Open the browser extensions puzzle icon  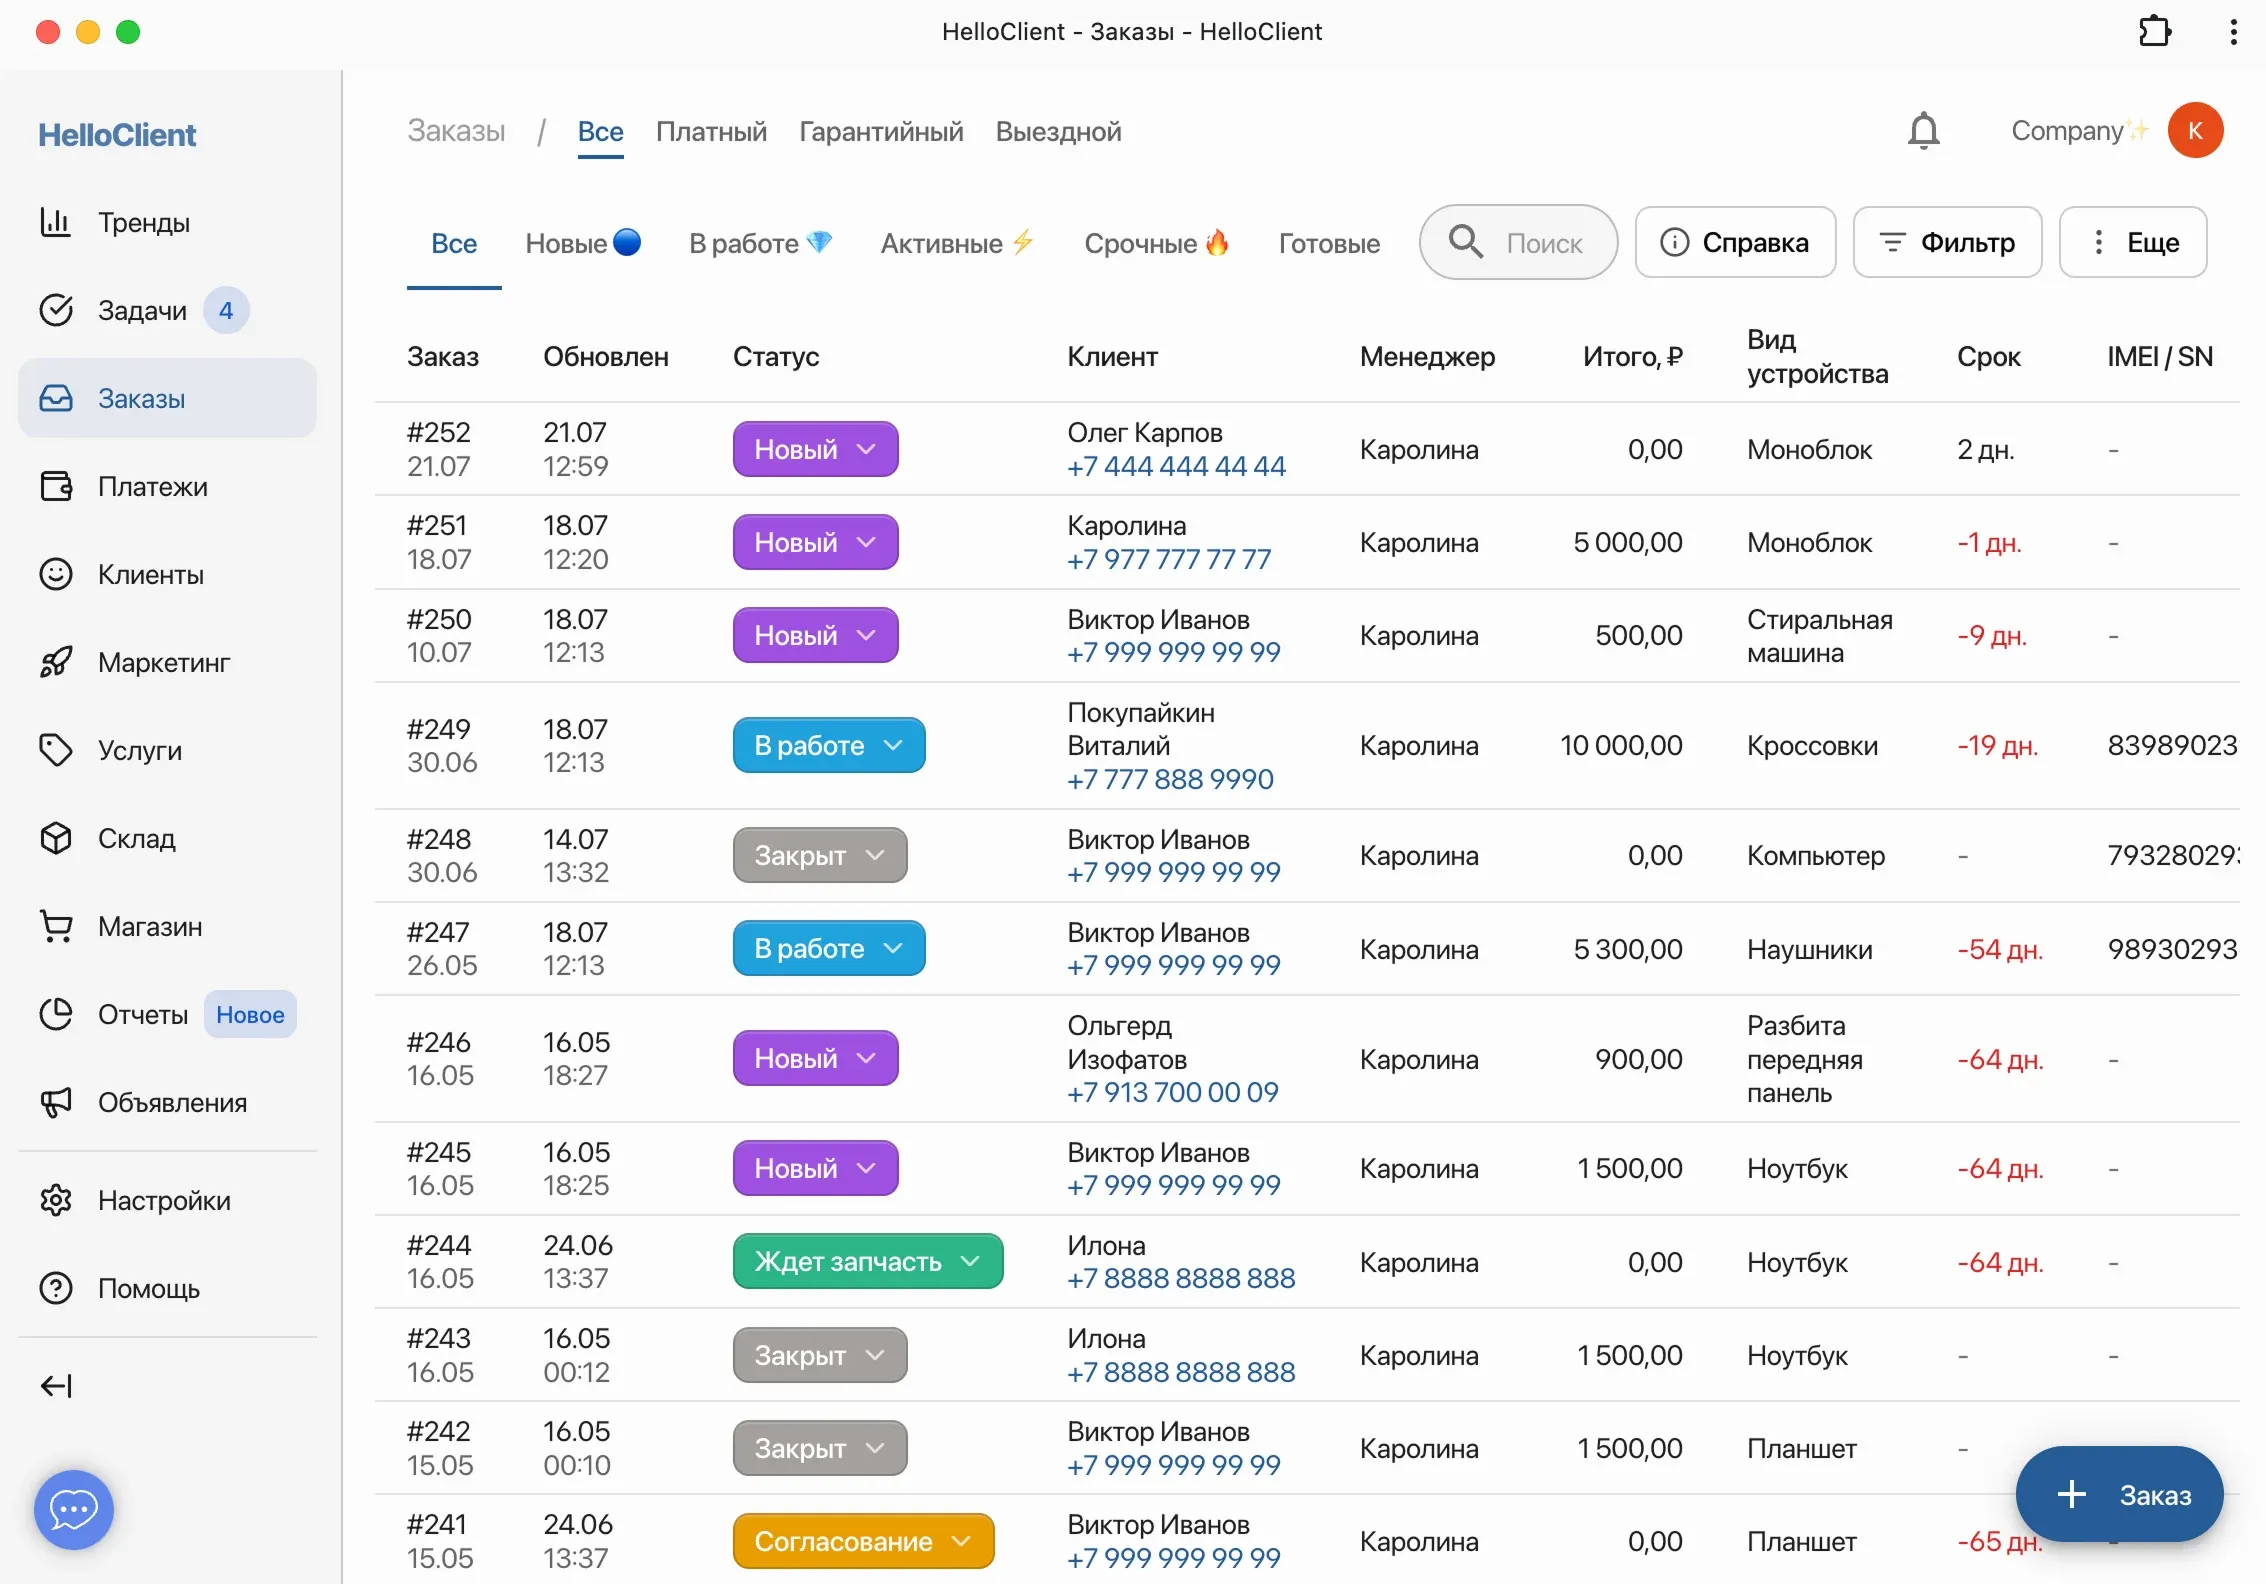click(x=2154, y=31)
